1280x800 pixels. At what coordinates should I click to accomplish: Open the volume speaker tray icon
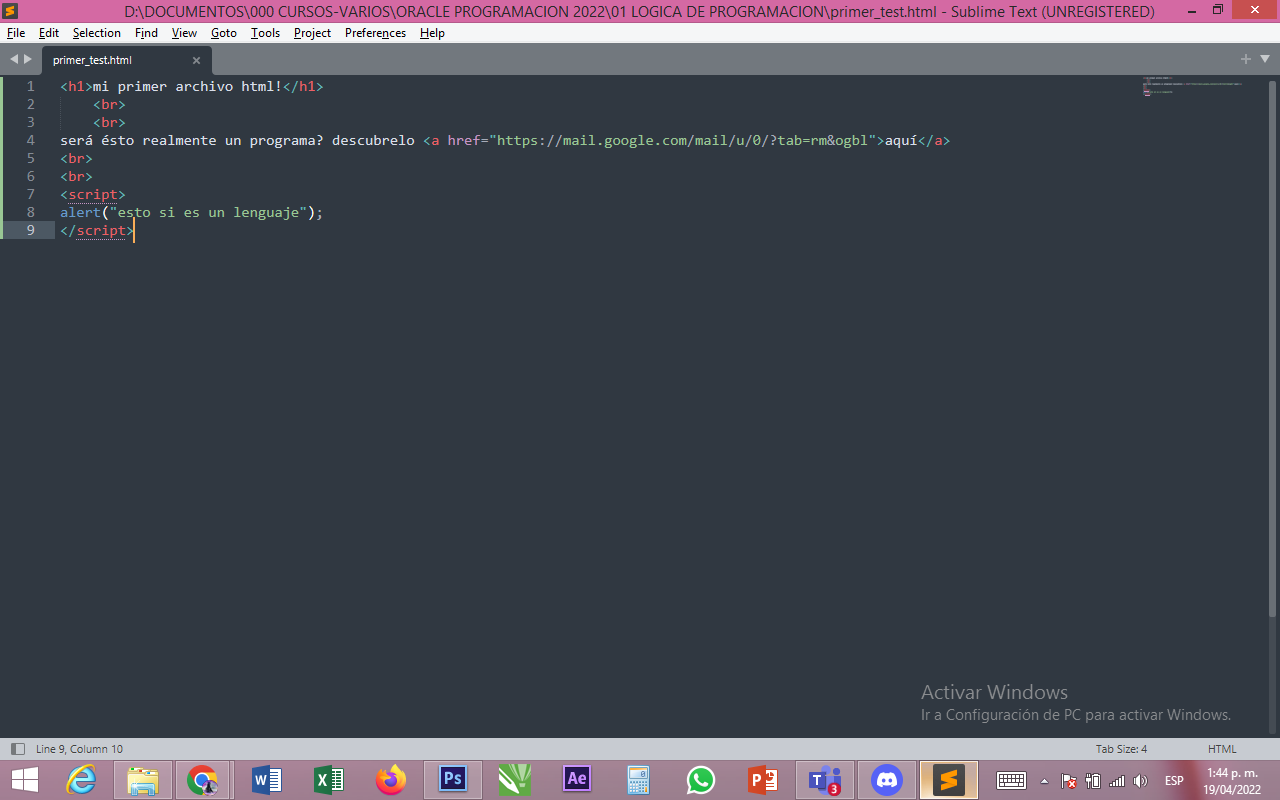1140,780
